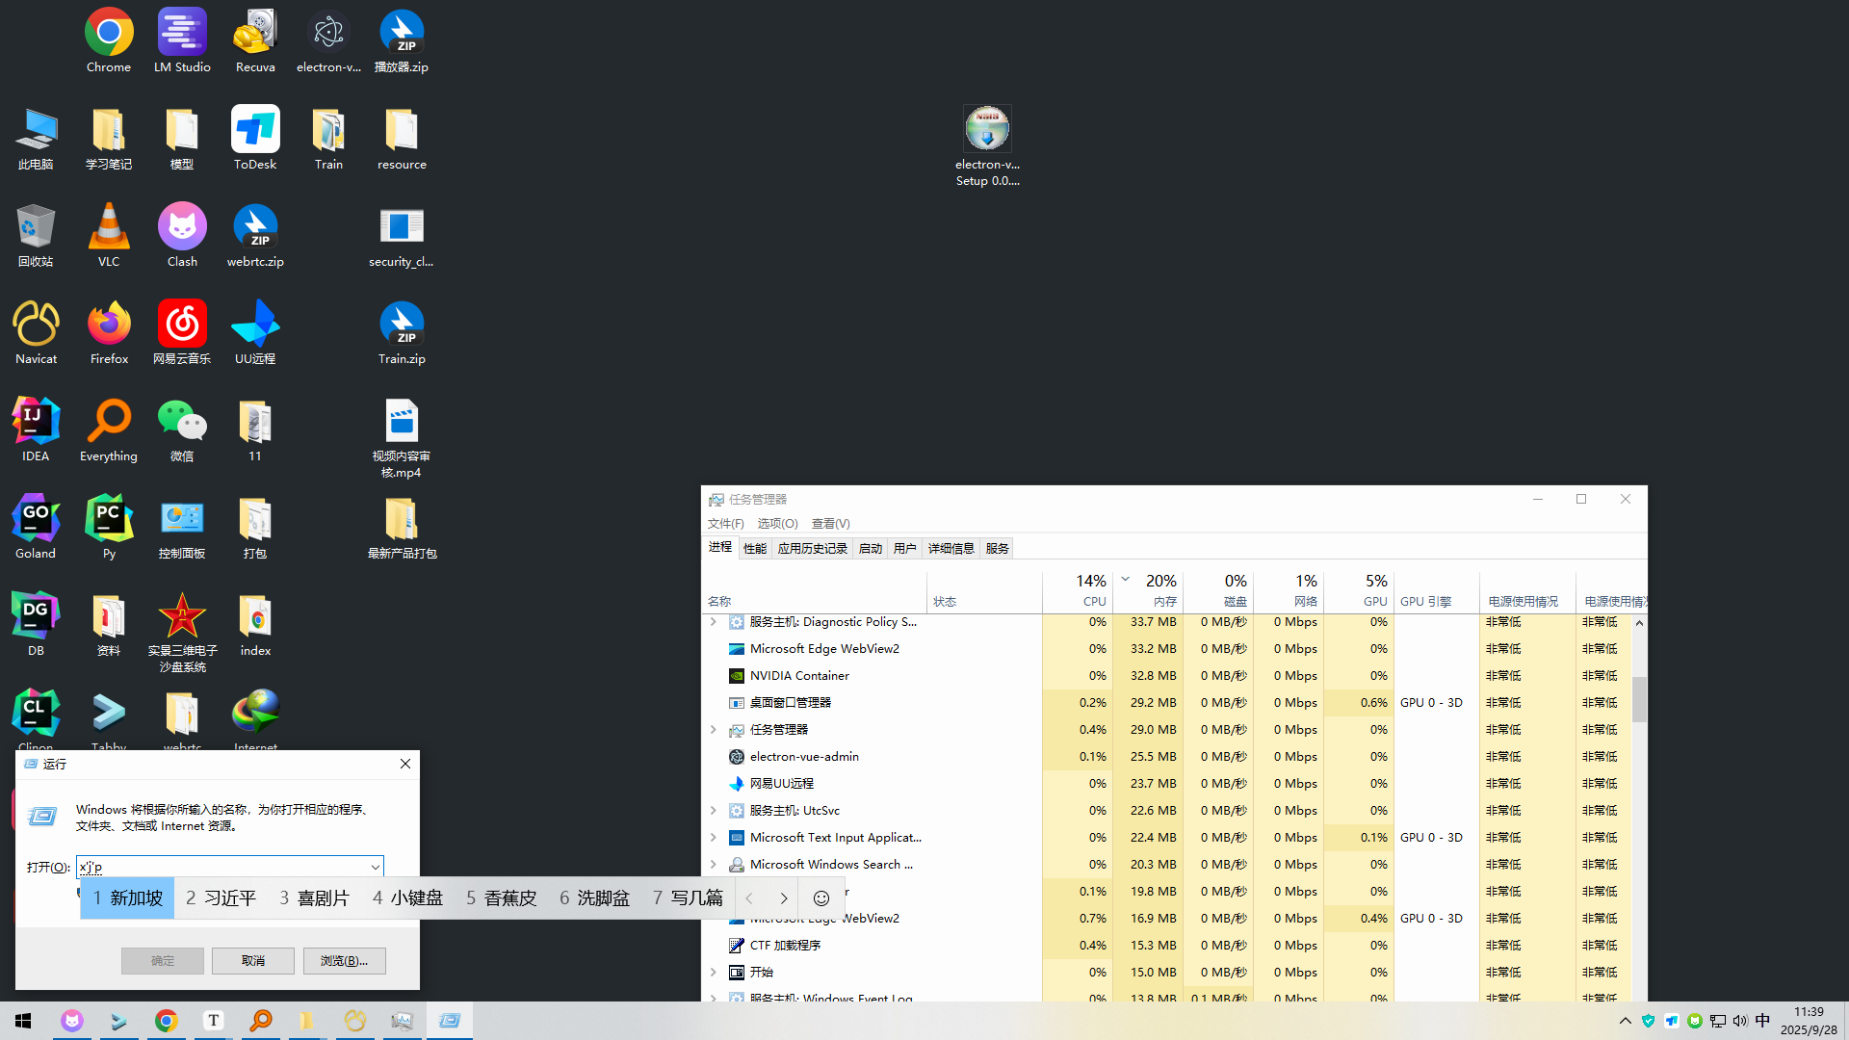Click Chrome in the taskbar
Screen dimensions: 1849x1040
pyautogui.click(x=166, y=1020)
